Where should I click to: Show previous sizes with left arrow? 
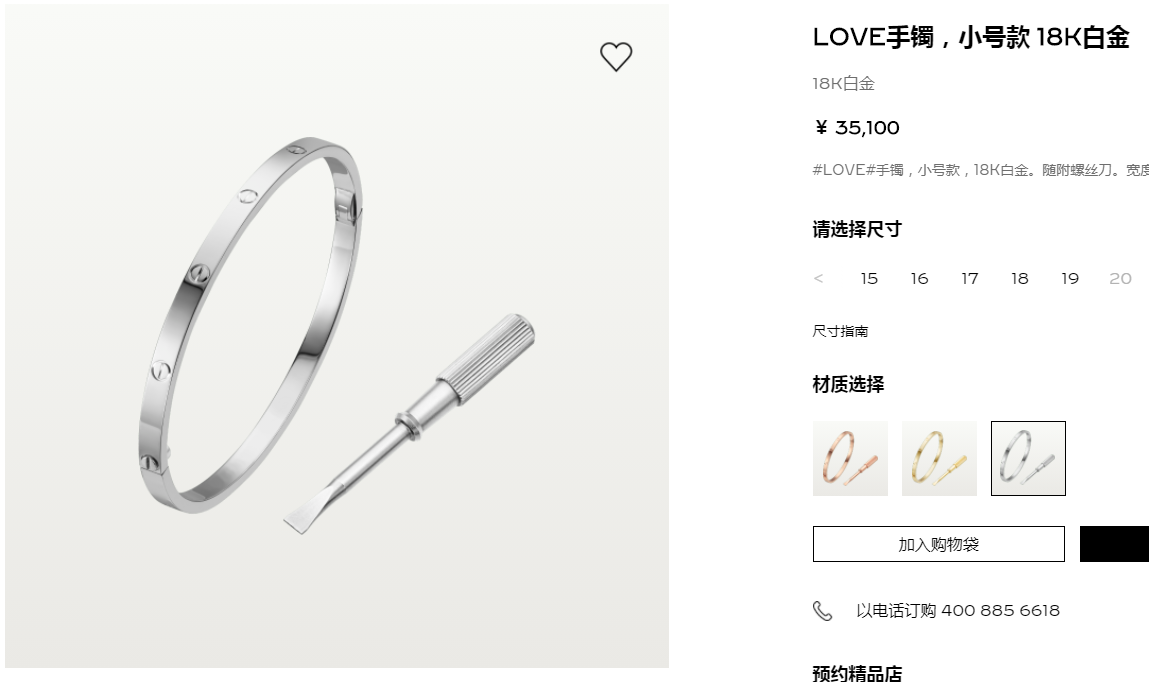pyautogui.click(x=819, y=278)
